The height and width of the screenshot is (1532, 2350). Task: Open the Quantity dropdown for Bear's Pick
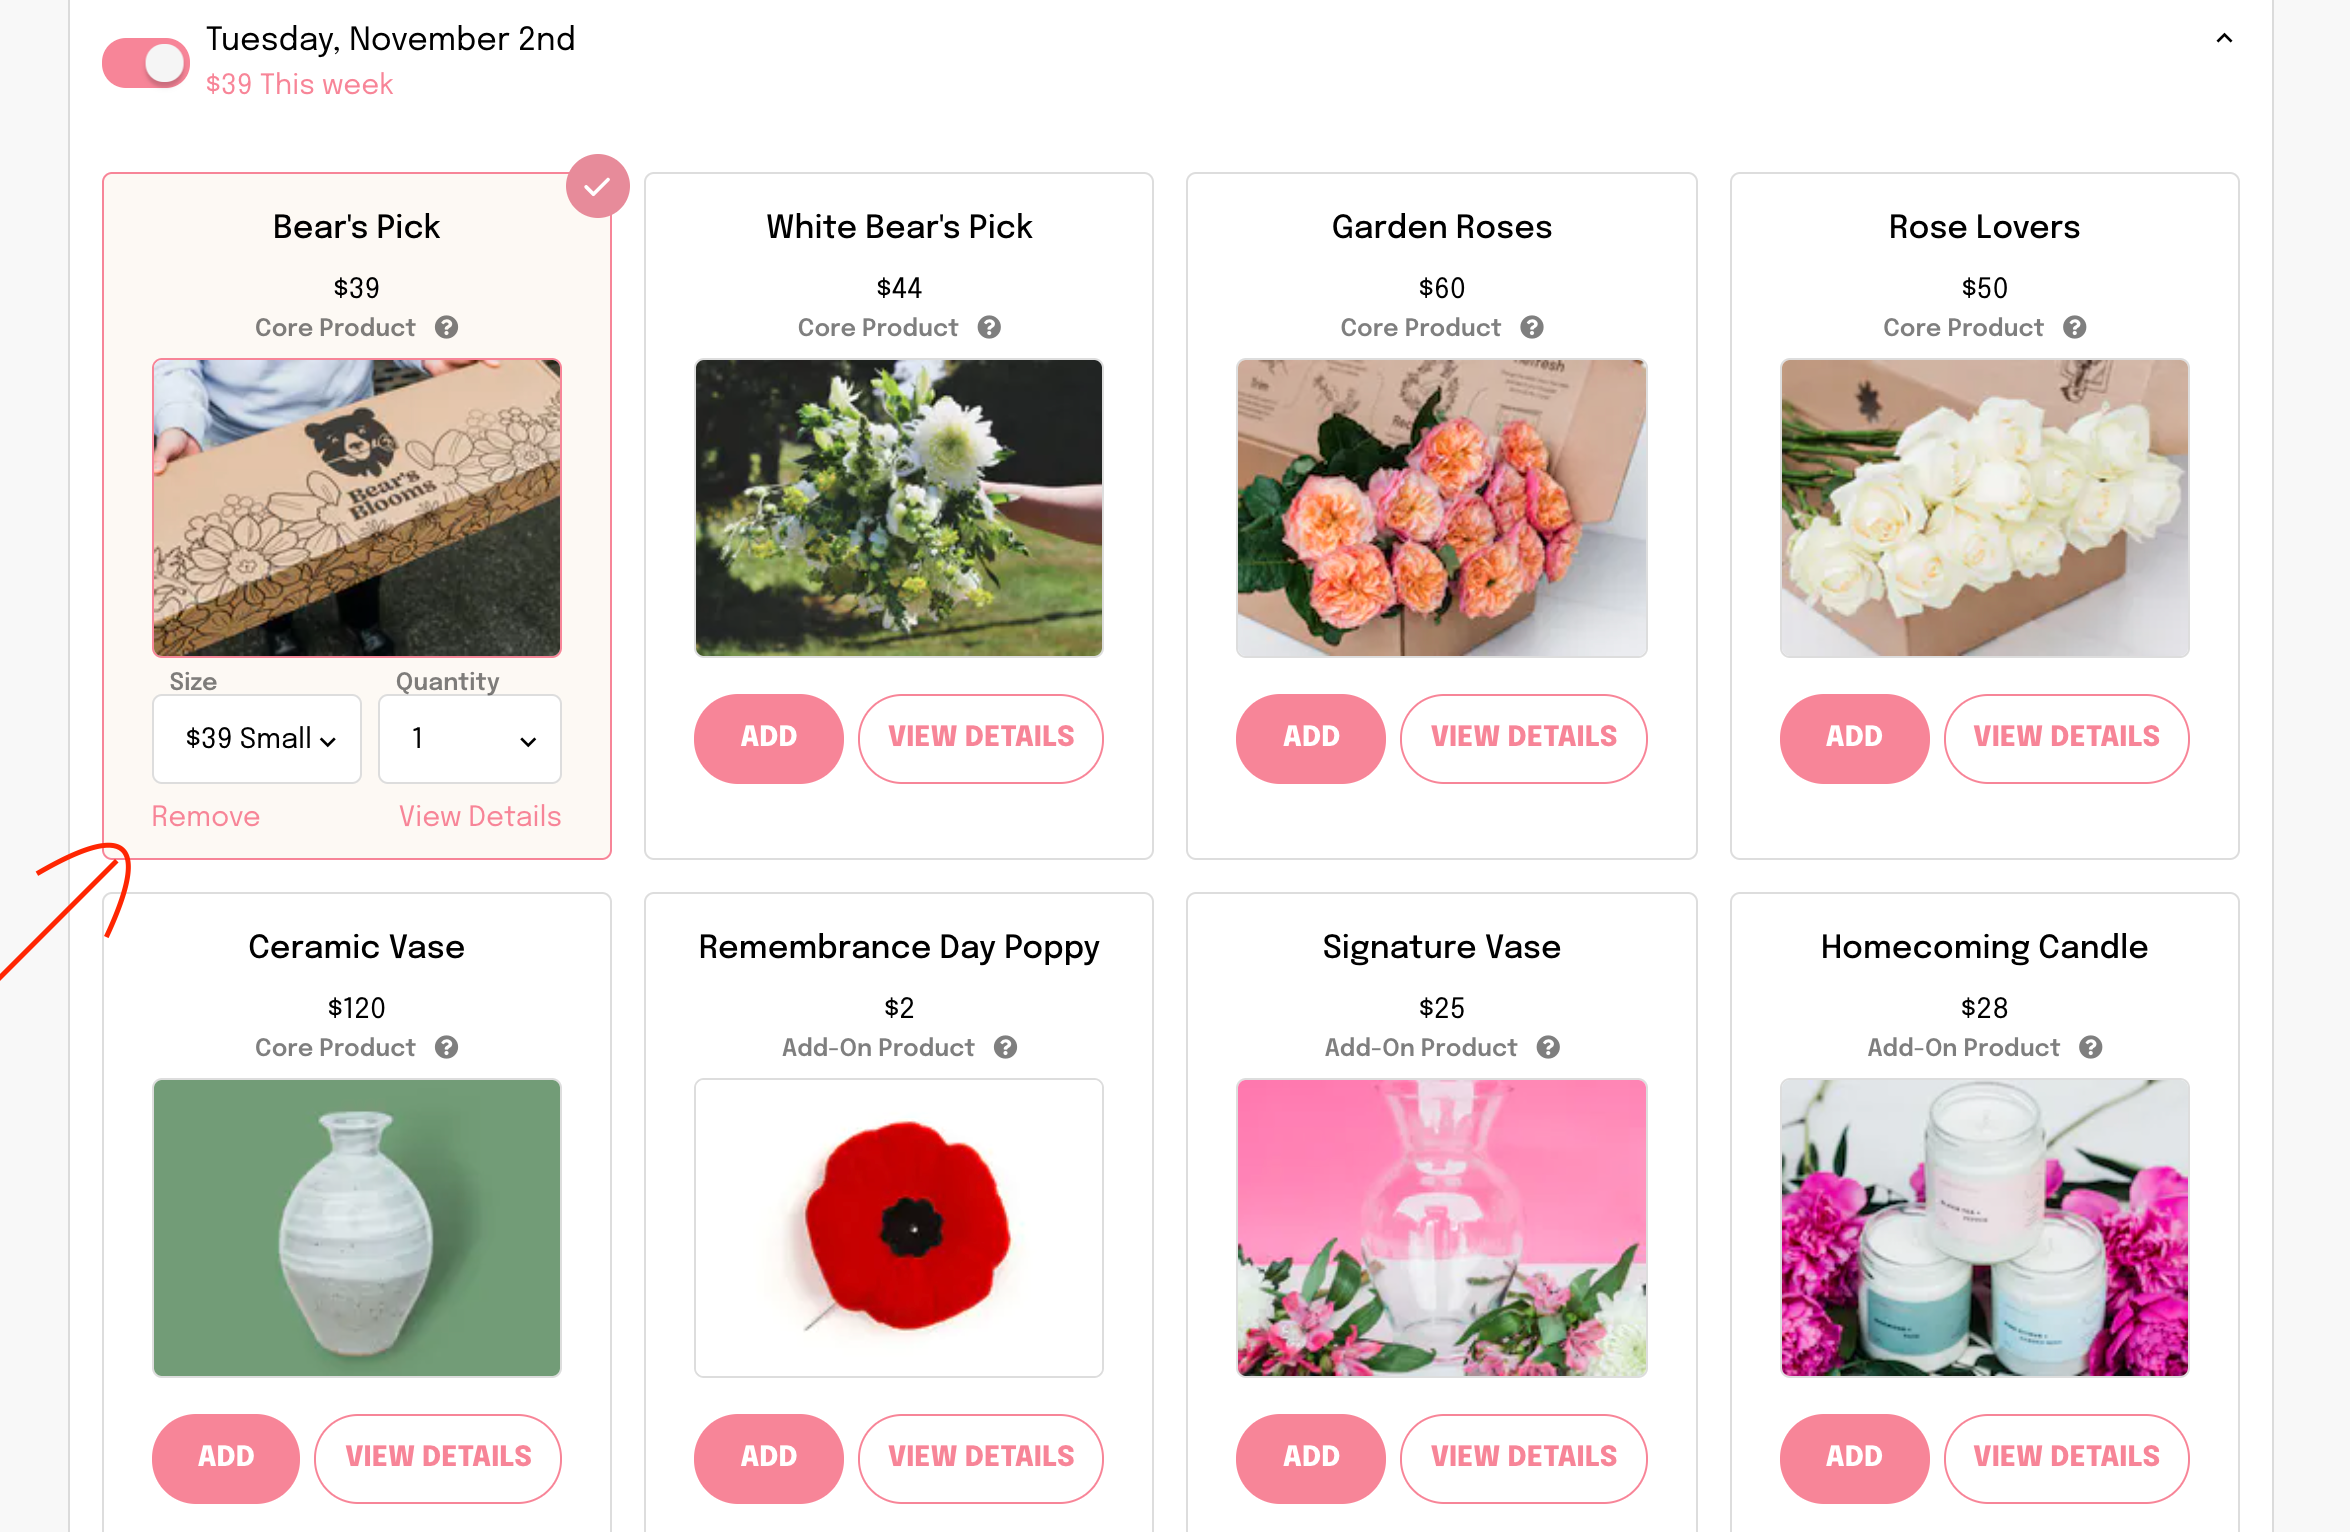[x=470, y=739]
